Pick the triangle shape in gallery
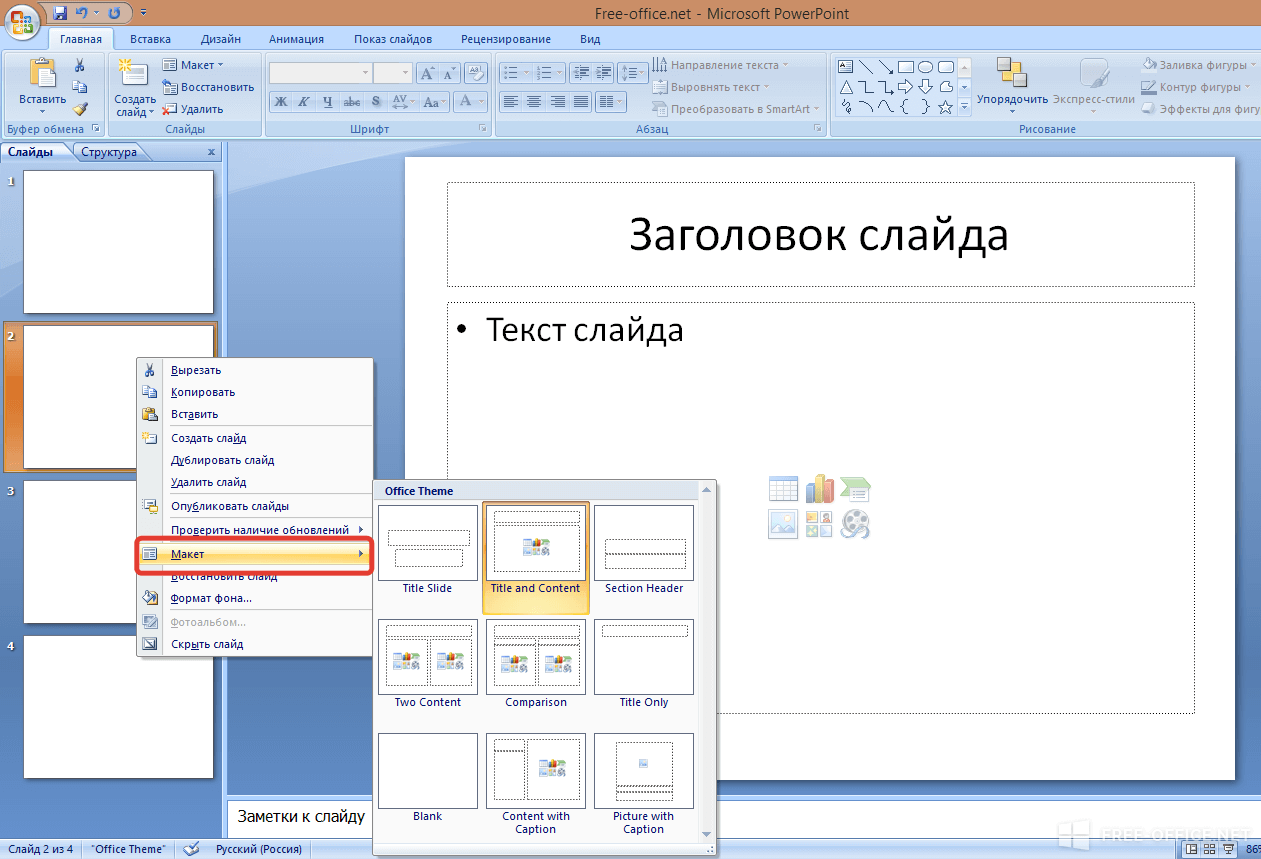1261x859 pixels. [846, 87]
